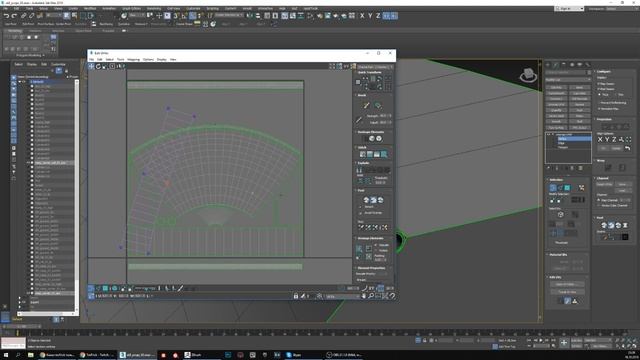Viewport: 640px width, 360px height.
Task: Open the Hierarchy command panel tab
Action: click(x=564, y=65)
